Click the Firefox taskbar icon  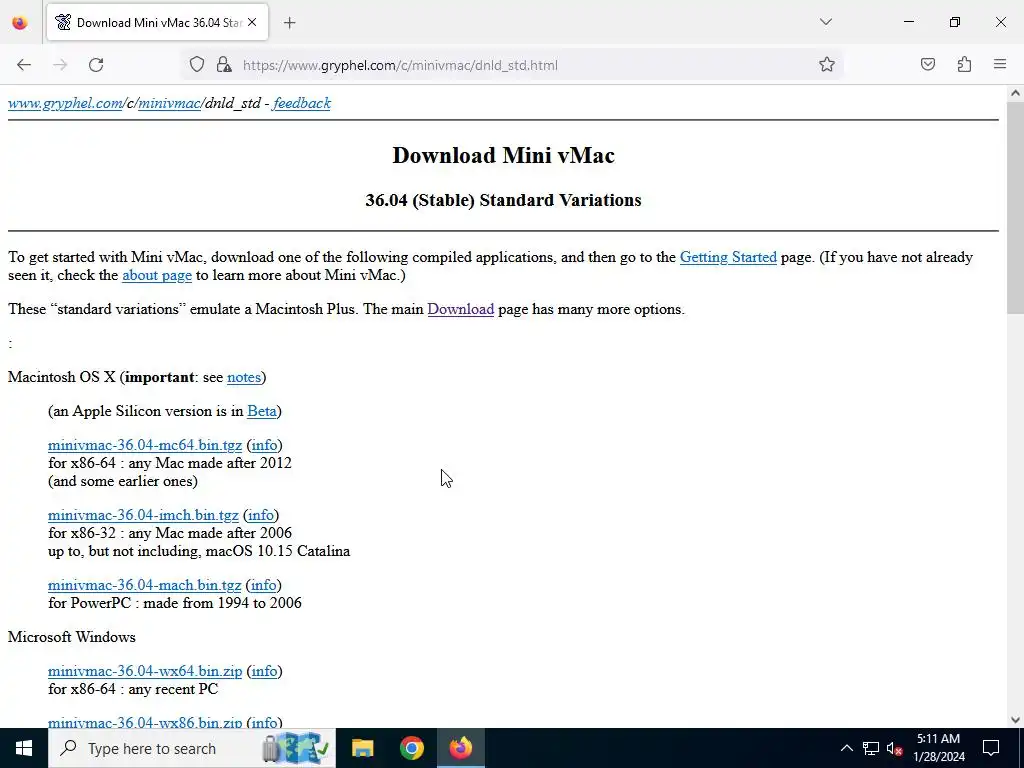[460, 748]
